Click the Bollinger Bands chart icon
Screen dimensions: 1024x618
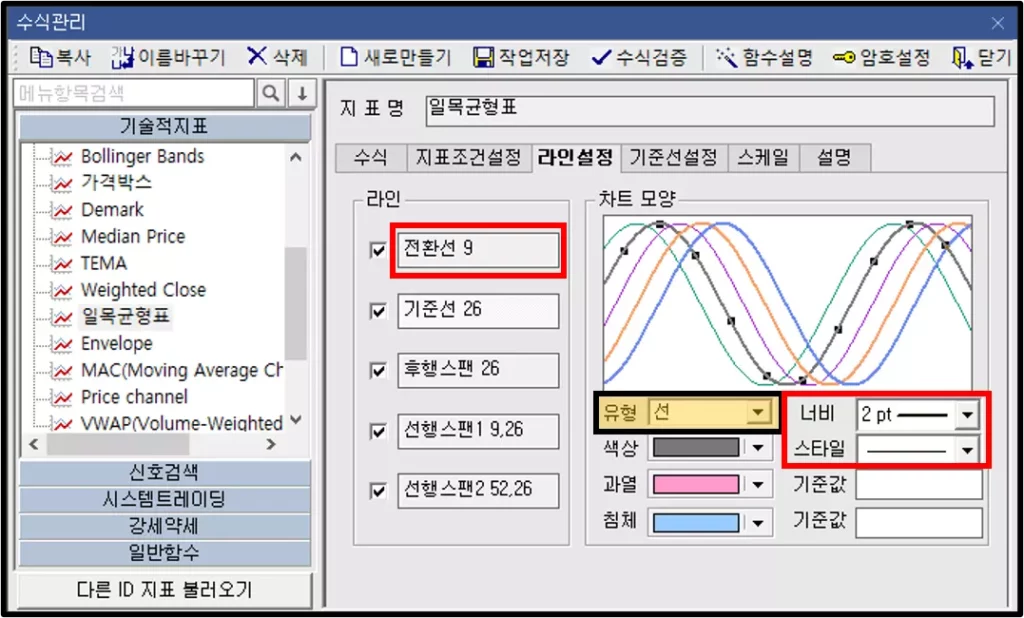coord(63,157)
